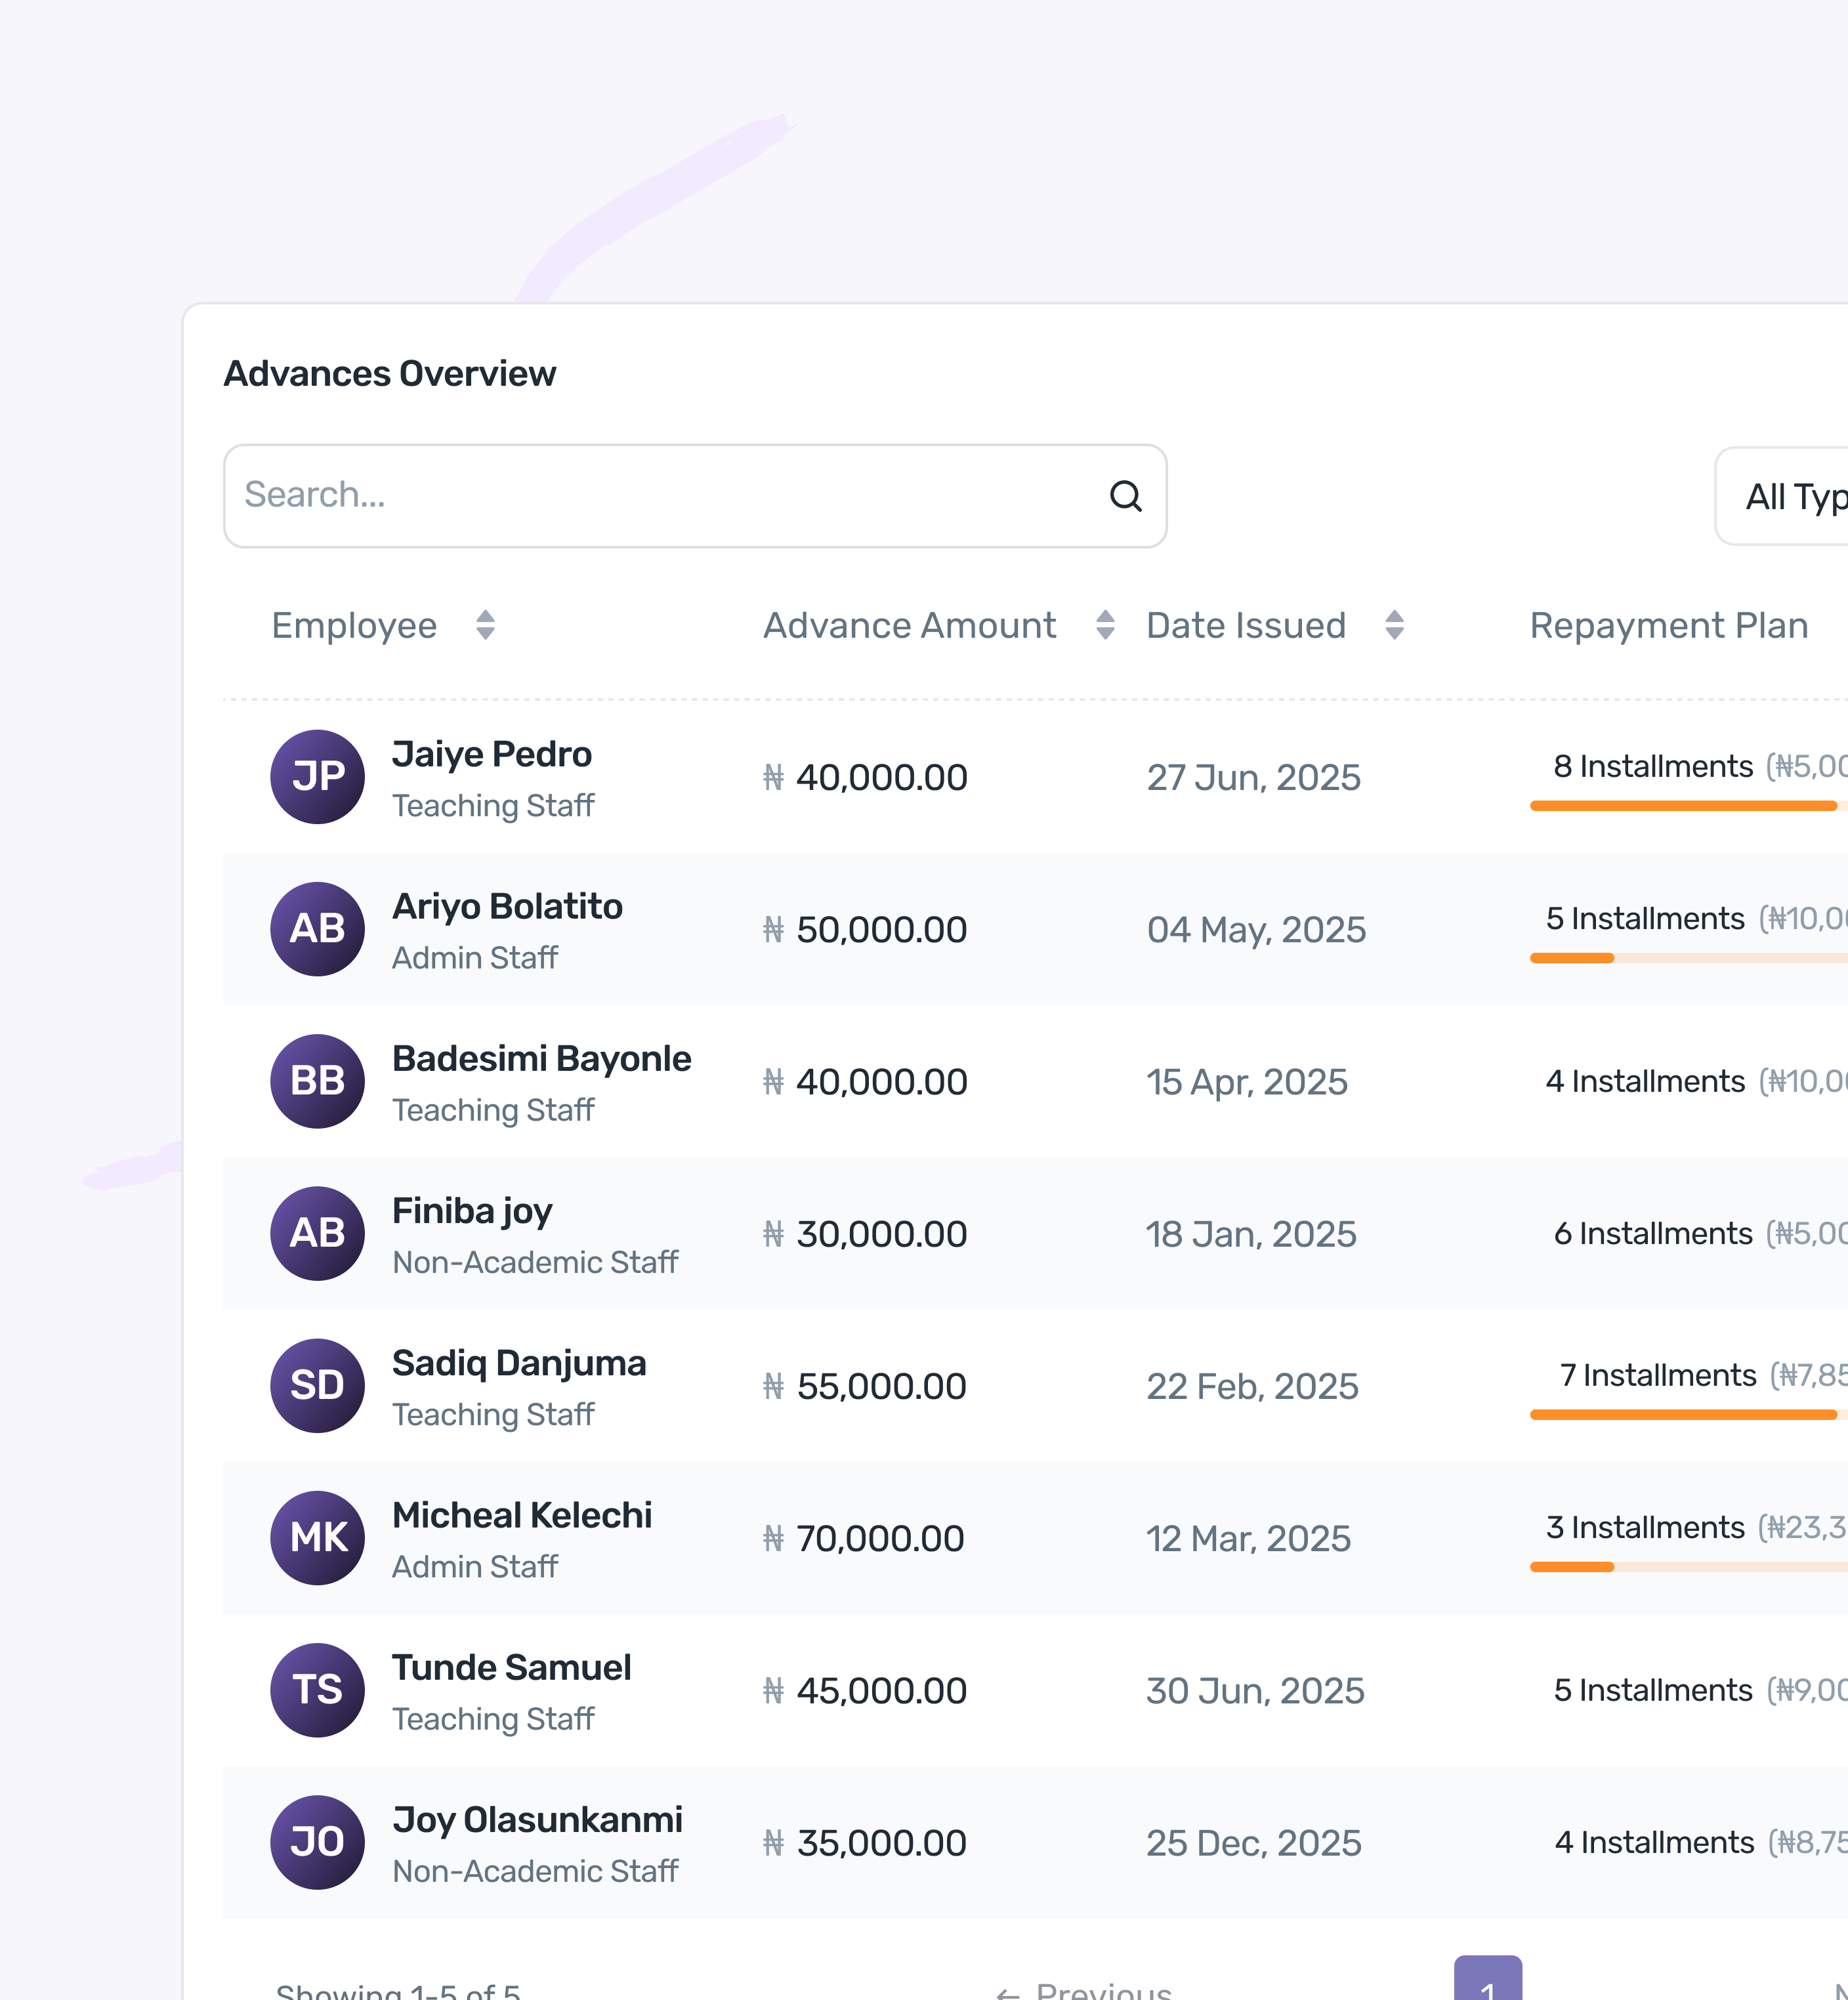Click Sadiq Danjuma's SD avatar

(x=317, y=1385)
